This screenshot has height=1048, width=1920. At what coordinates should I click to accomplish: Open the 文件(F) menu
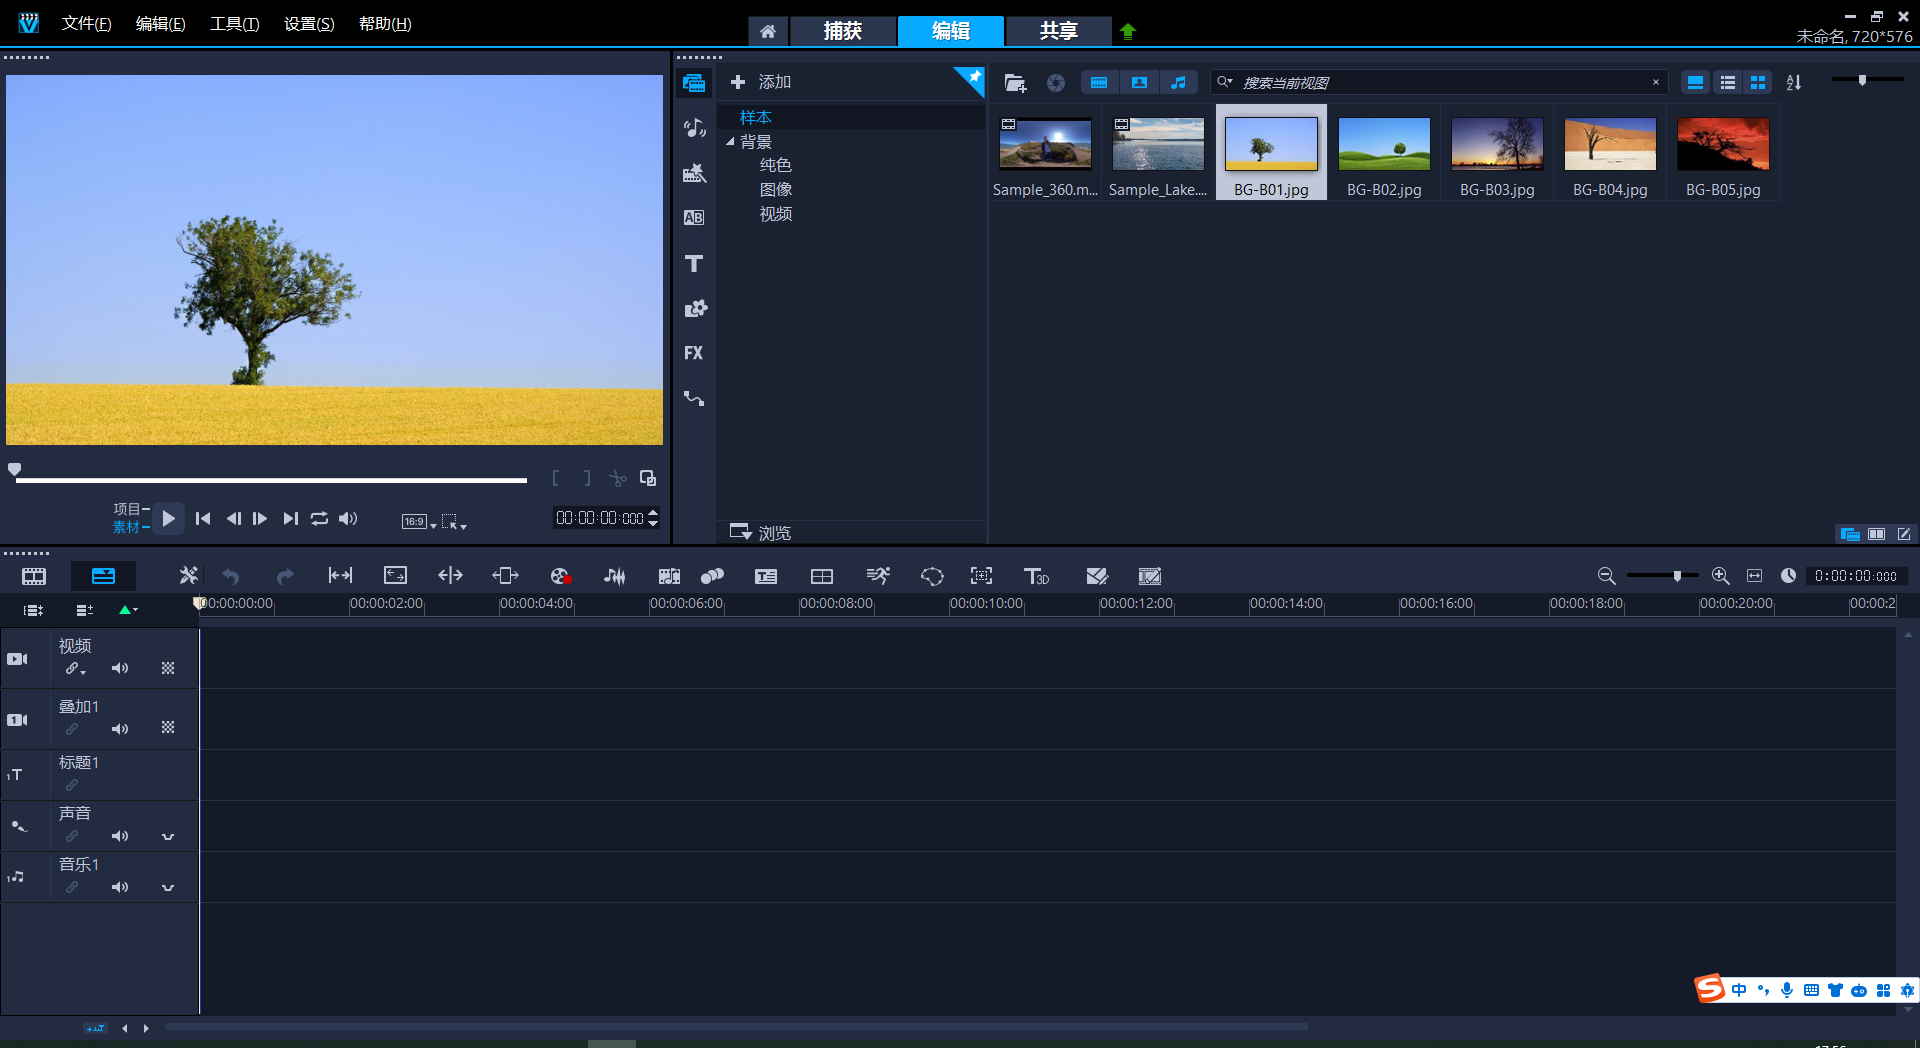pyautogui.click(x=86, y=24)
